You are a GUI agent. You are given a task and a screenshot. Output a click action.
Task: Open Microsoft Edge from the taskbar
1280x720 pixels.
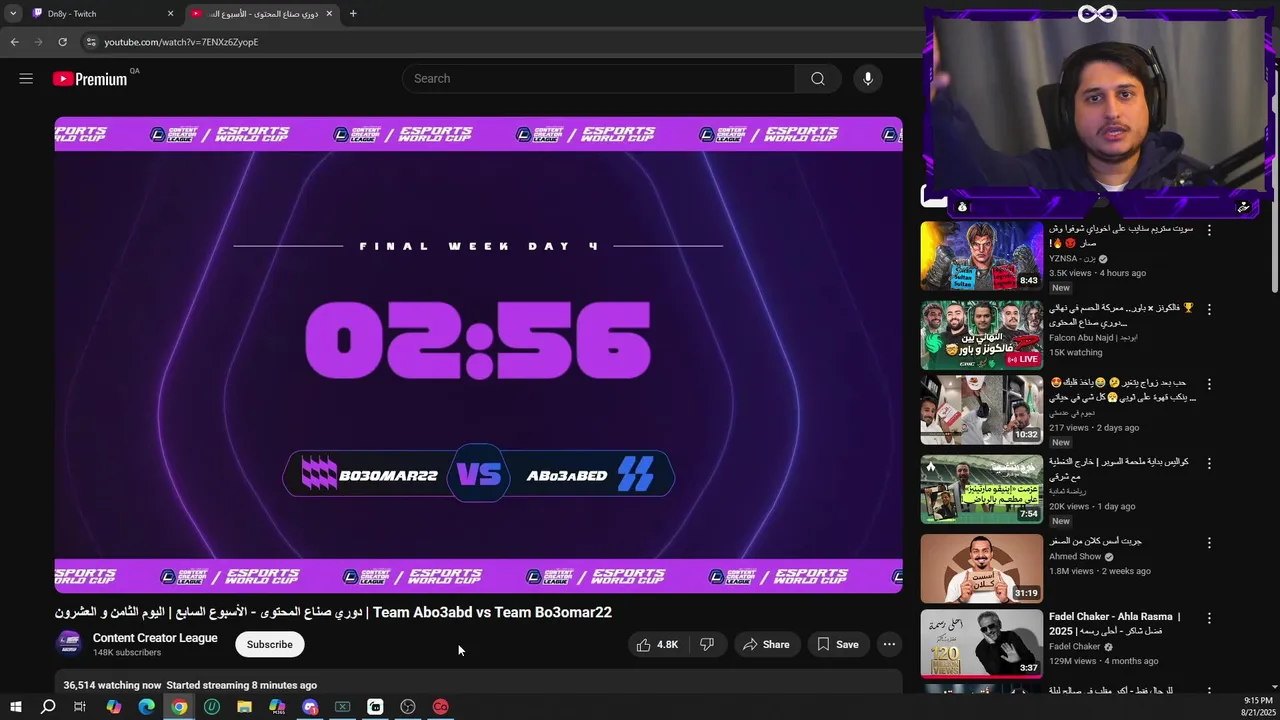click(146, 707)
